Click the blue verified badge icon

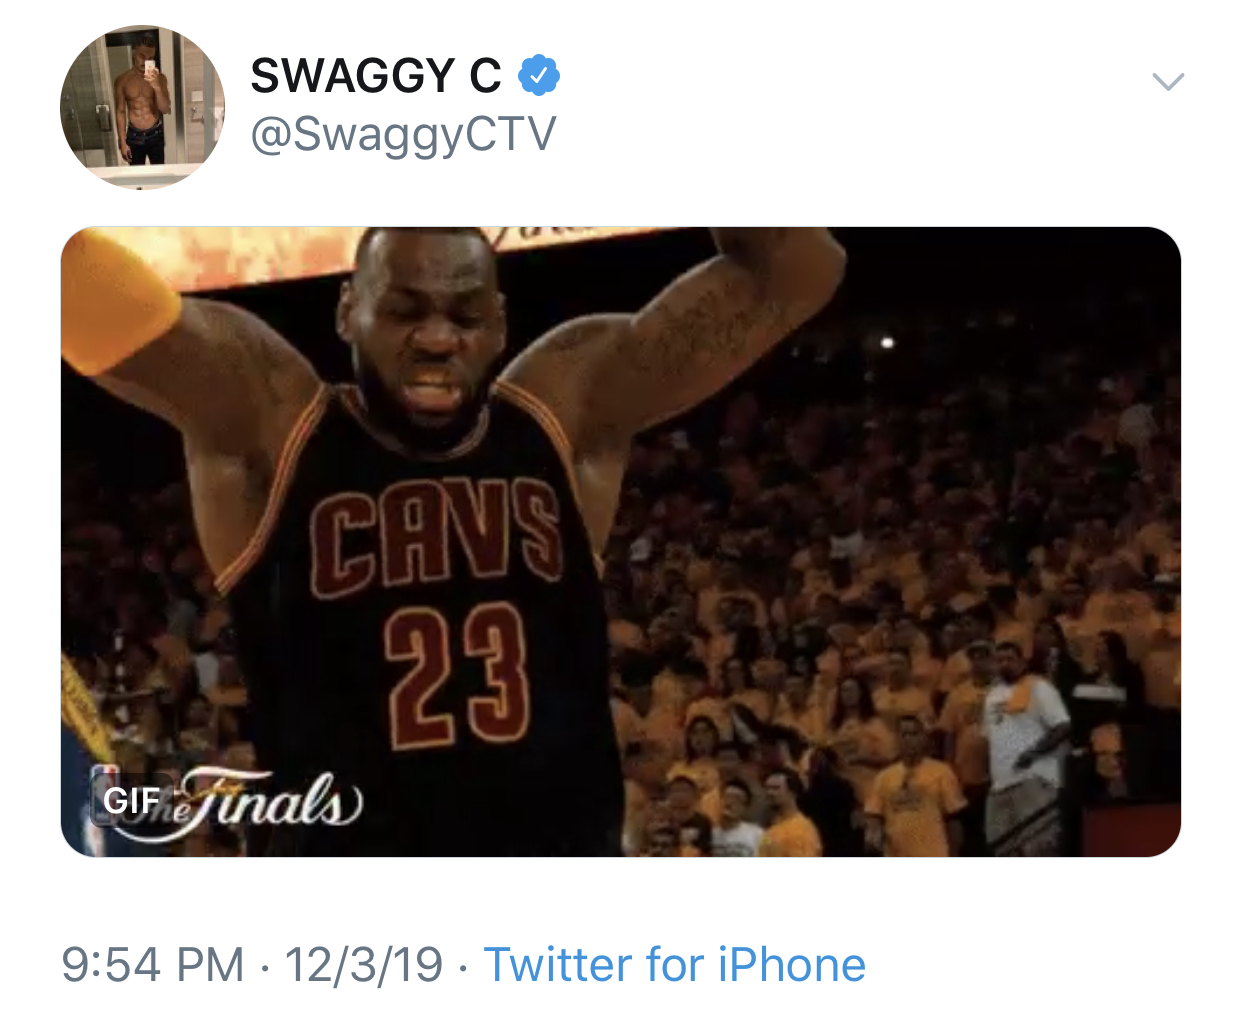[539, 75]
